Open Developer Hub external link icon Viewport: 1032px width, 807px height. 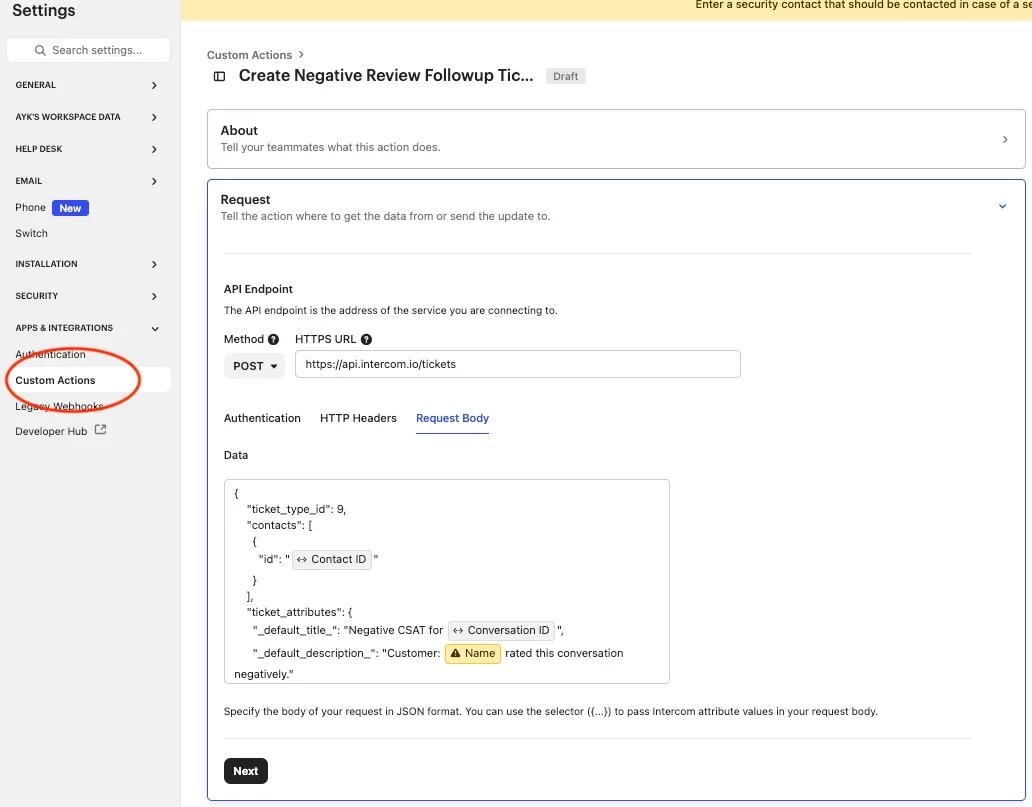pos(101,430)
